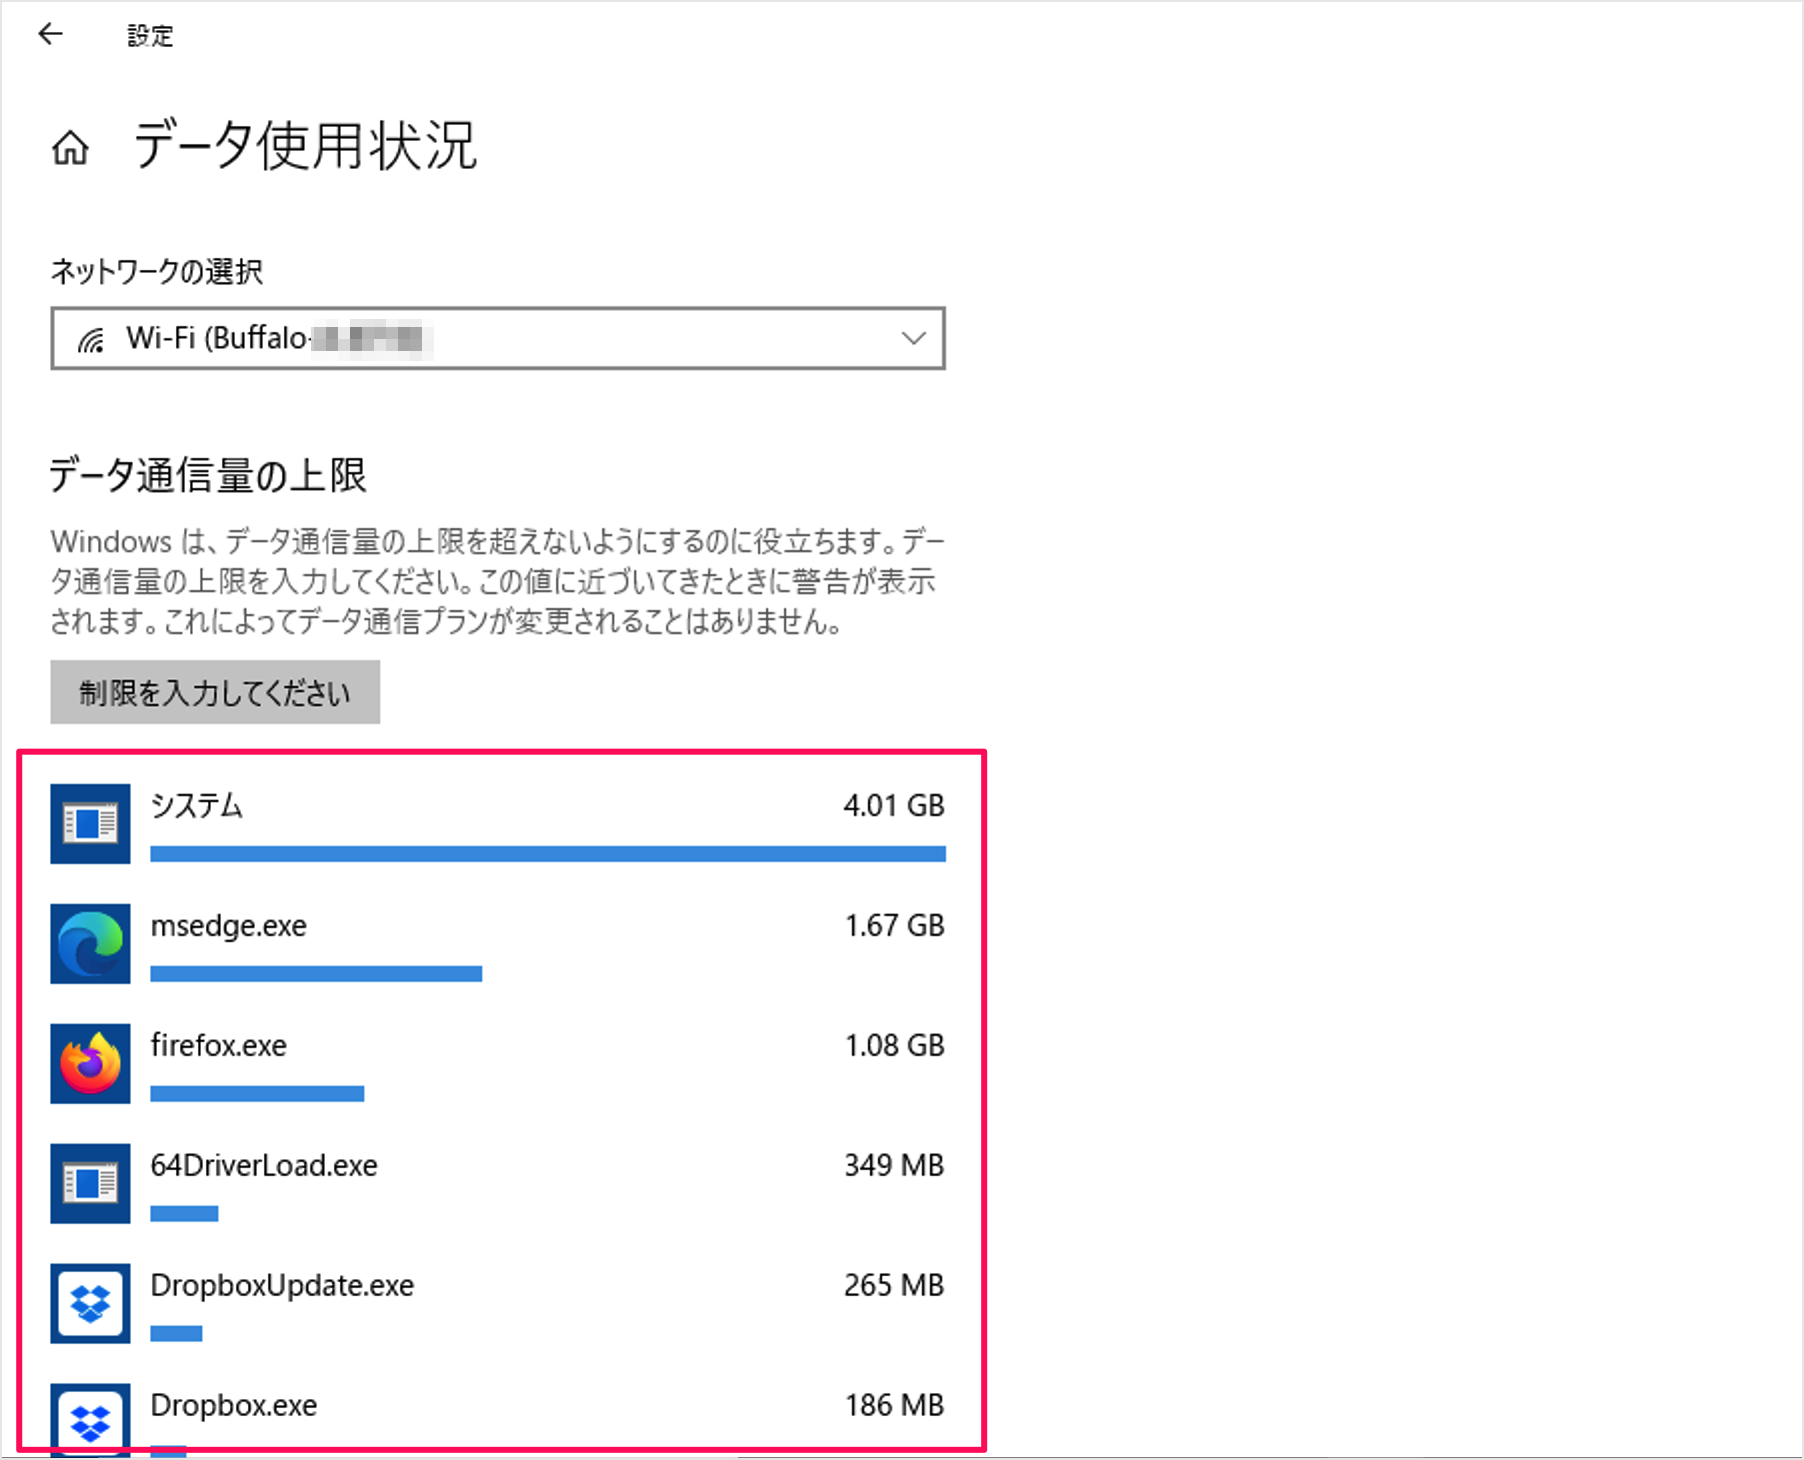
Task: Click the DropboxUpdate.exe app icon
Action: 90,1303
